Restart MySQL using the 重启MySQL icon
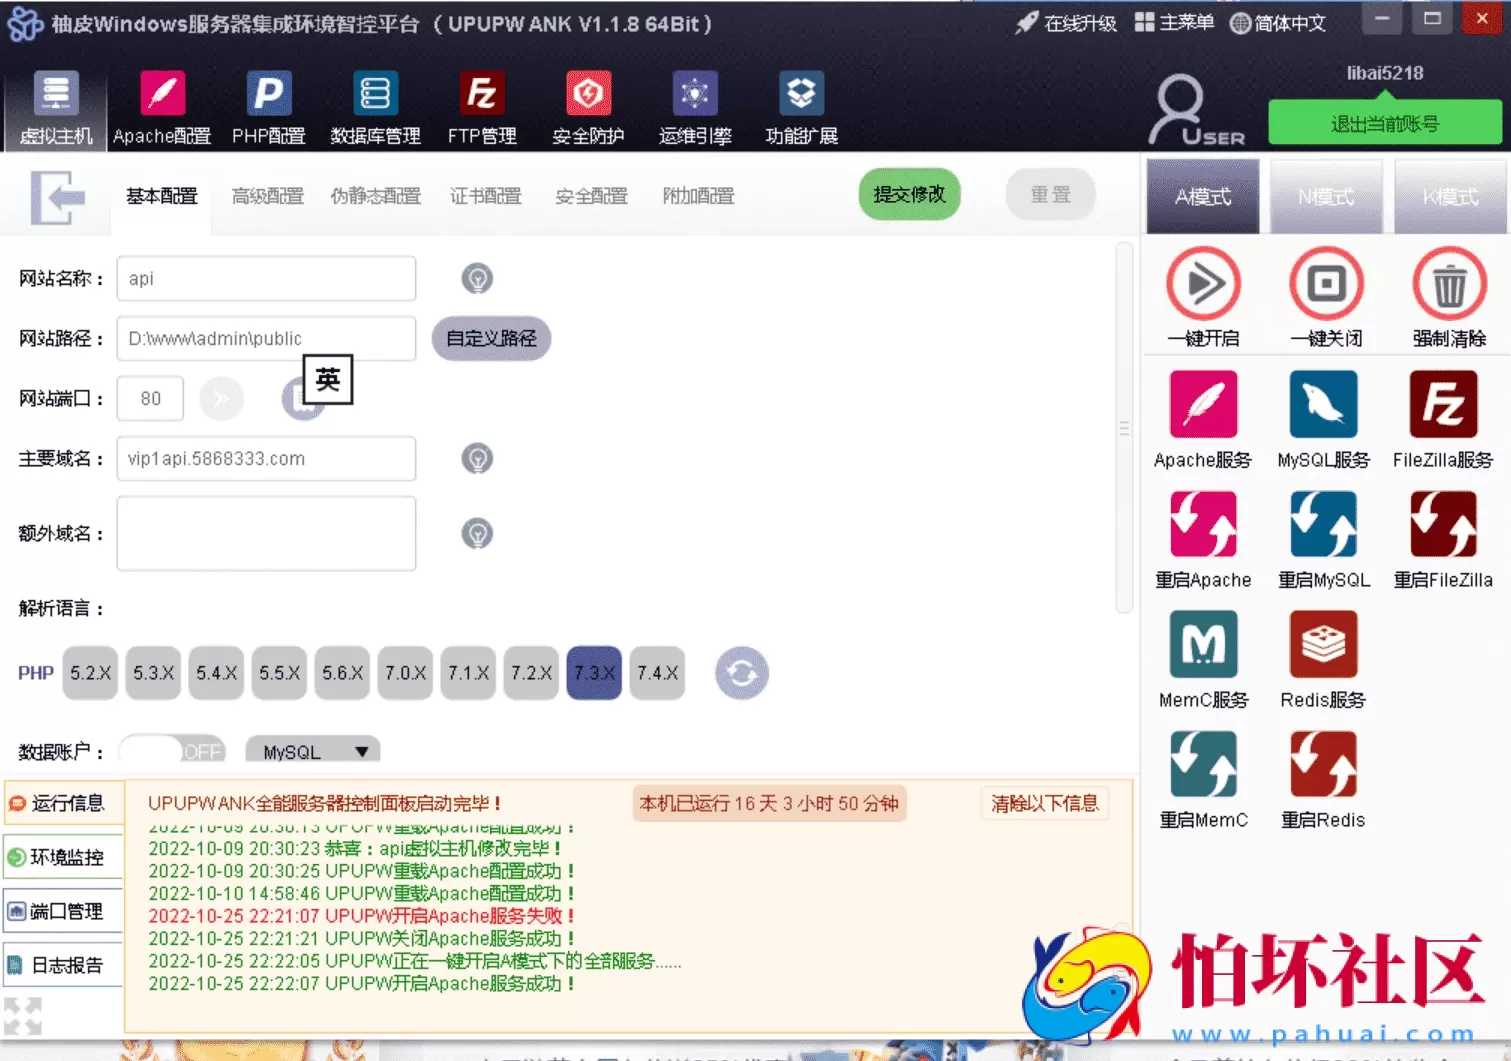Viewport: 1511px width, 1061px height. tap(1322, 524)
